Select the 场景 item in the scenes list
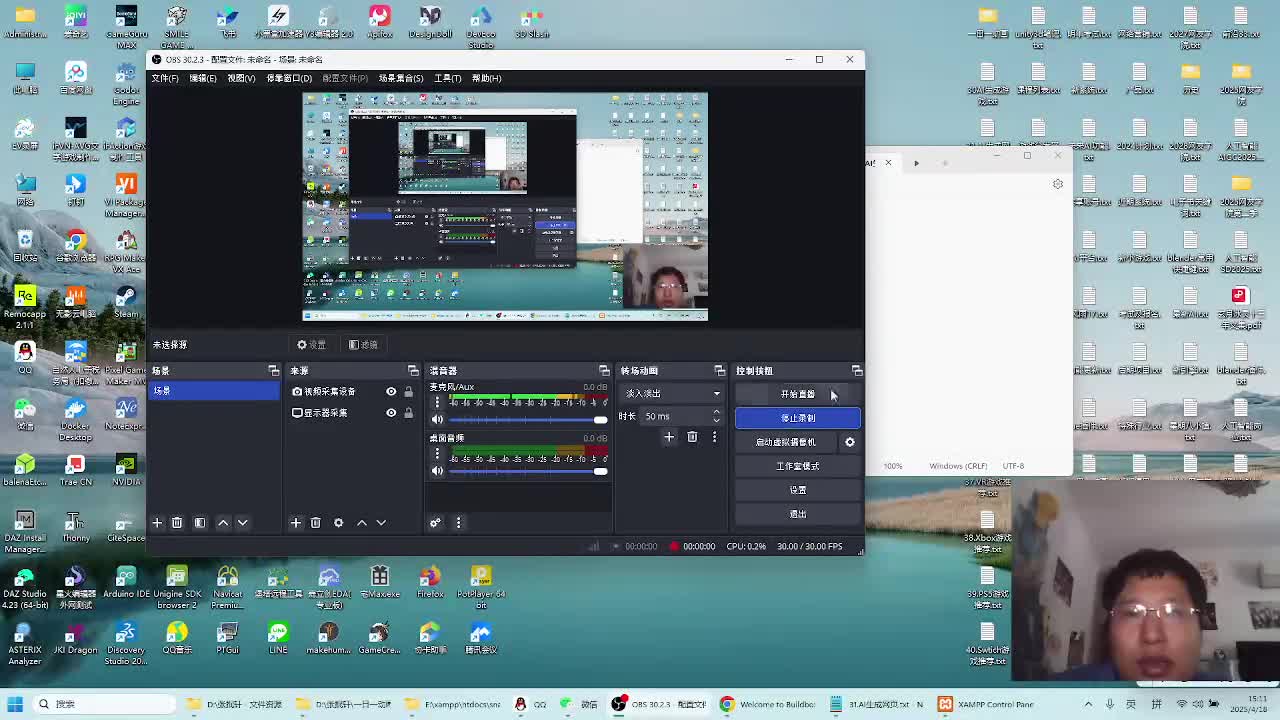This screenshot has height=720, width=1280. pyautogui.click(x=212, y=391)
